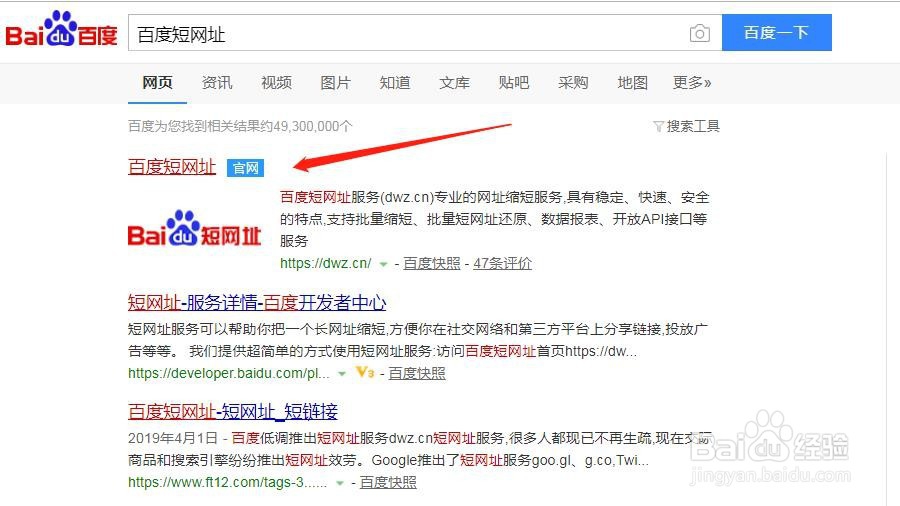The width and height of the screenshot is (900, 506).
Task: Open the 图片 tab
Action: (x=336, y=83)
